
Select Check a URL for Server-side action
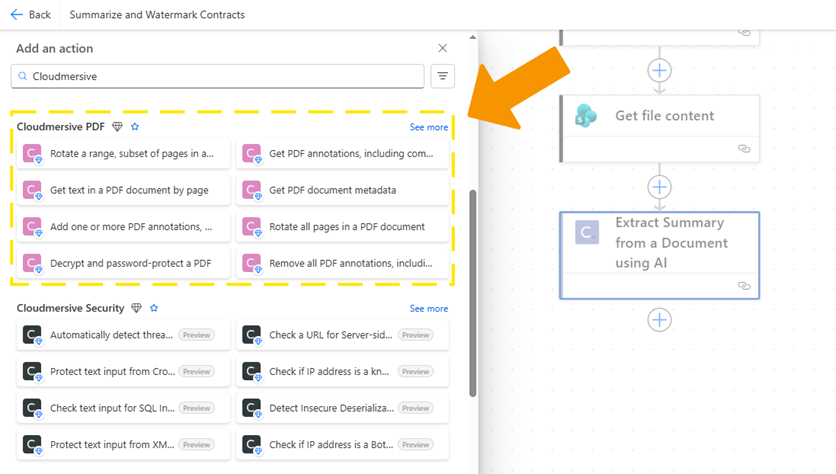coord(342,335)
